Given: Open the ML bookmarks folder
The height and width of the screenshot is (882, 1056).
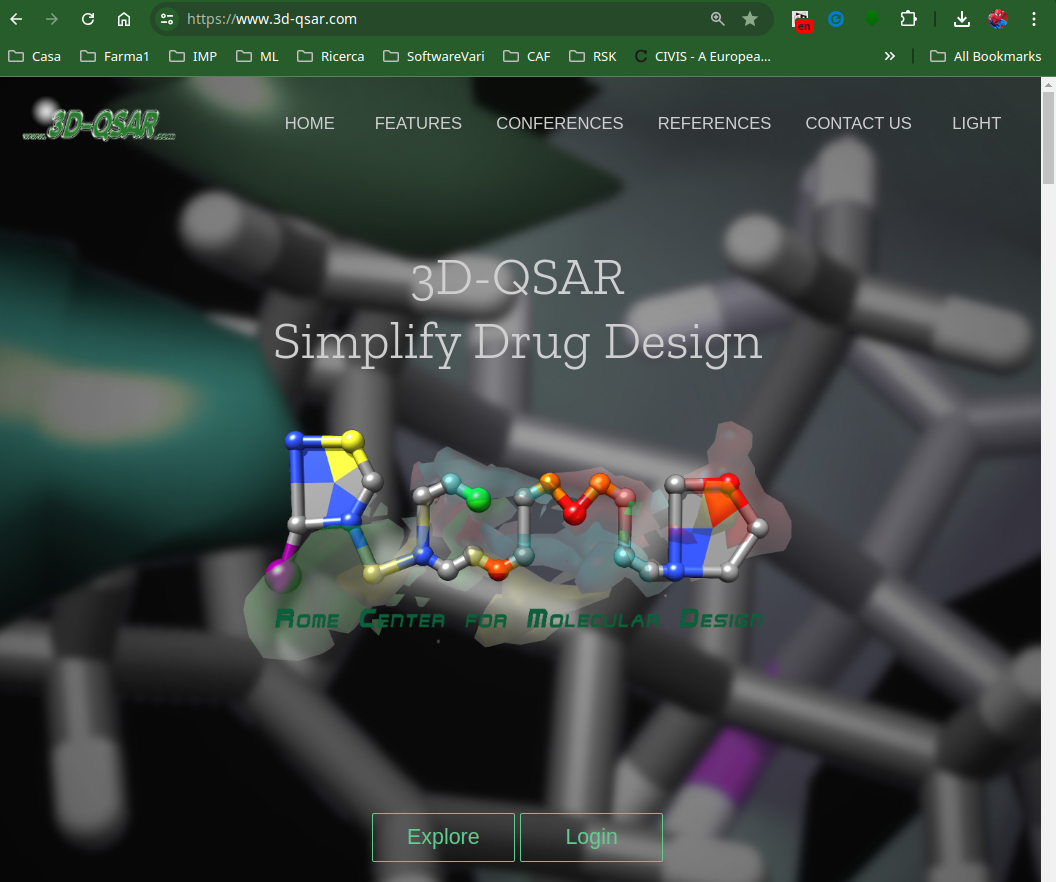Looking at the screenshot, I should 257,57.
